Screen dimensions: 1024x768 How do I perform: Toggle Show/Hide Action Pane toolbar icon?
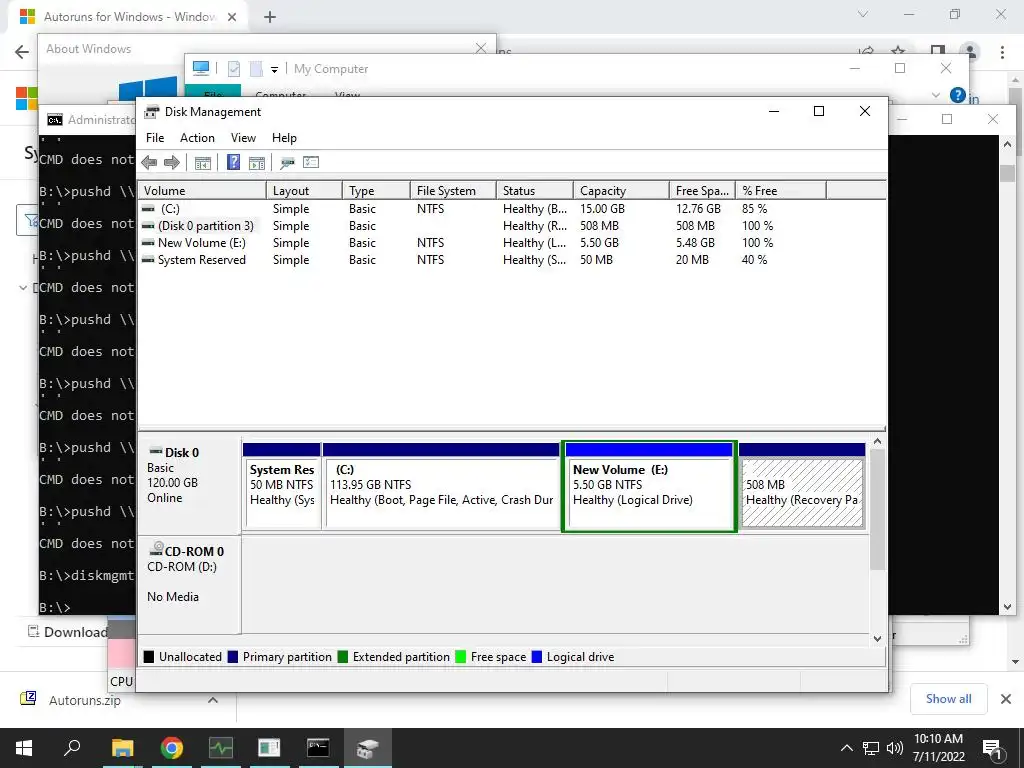(257, 163)
